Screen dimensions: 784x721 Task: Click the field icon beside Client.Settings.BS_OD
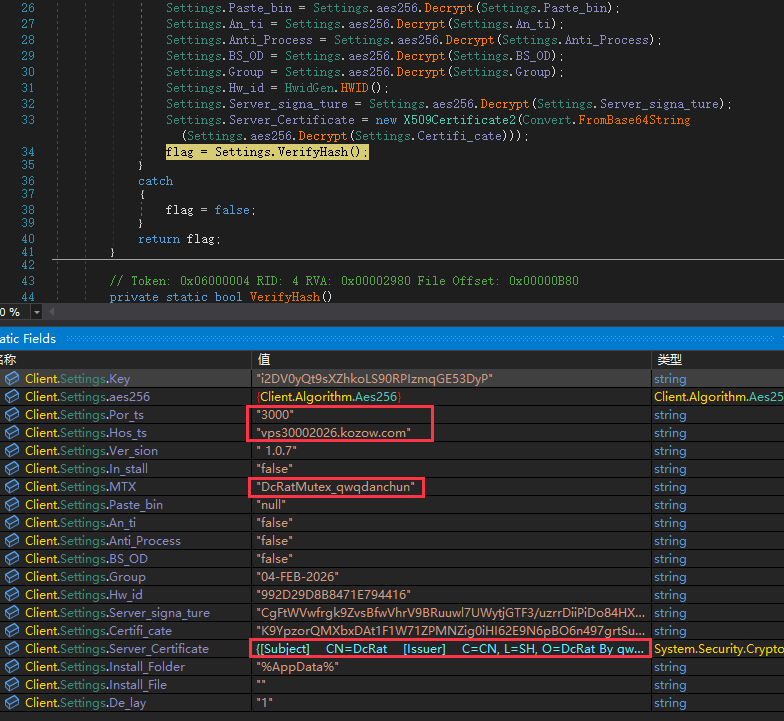(12, 558)
